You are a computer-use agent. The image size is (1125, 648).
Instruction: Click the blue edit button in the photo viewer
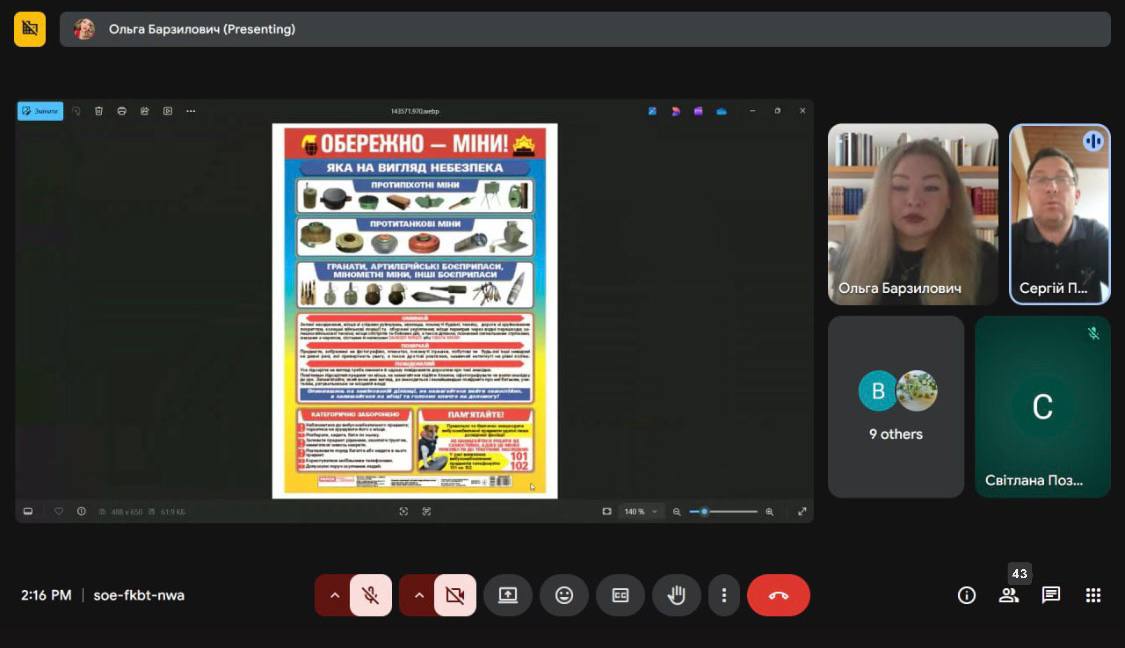(x=40, y=111)
